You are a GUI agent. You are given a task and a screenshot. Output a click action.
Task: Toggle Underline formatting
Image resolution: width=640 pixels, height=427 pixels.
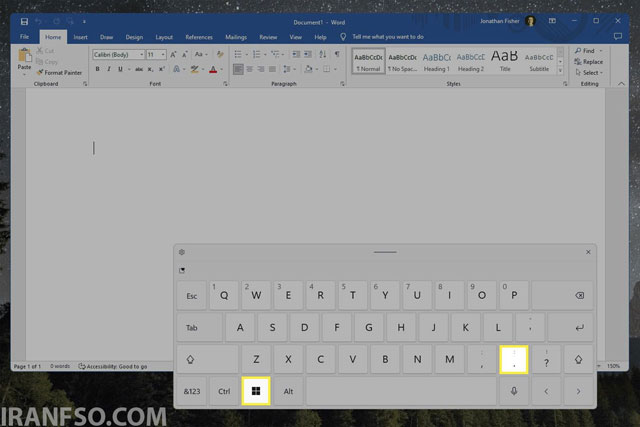coord(120,69)
